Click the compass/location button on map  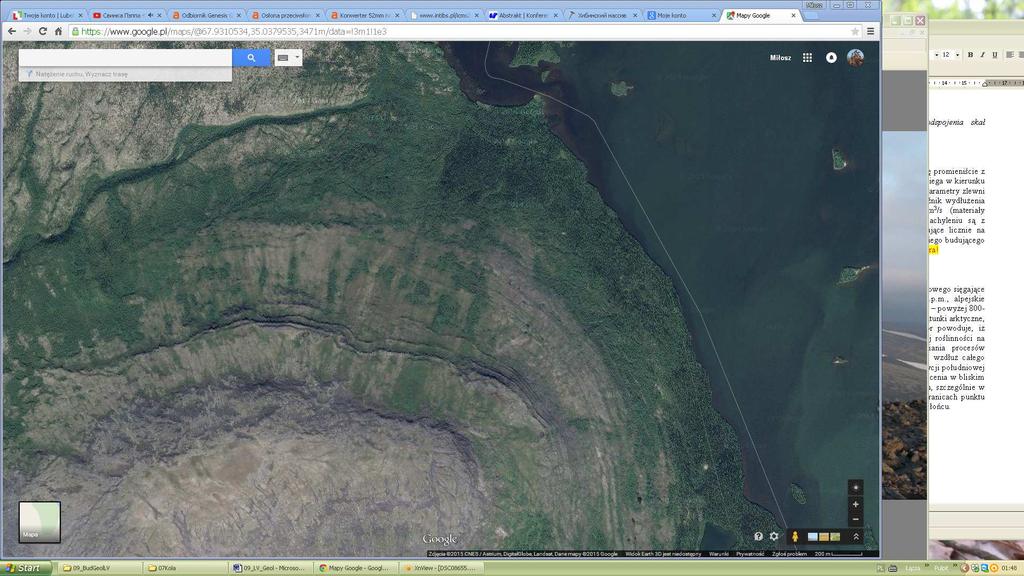pyautogui.click(x=856, y=488)
